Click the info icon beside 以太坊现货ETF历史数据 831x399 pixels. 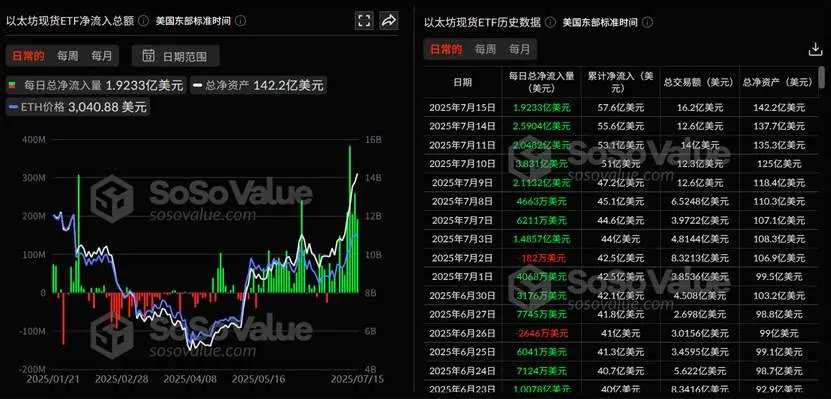pyautogui.click(x=551, y=22)
